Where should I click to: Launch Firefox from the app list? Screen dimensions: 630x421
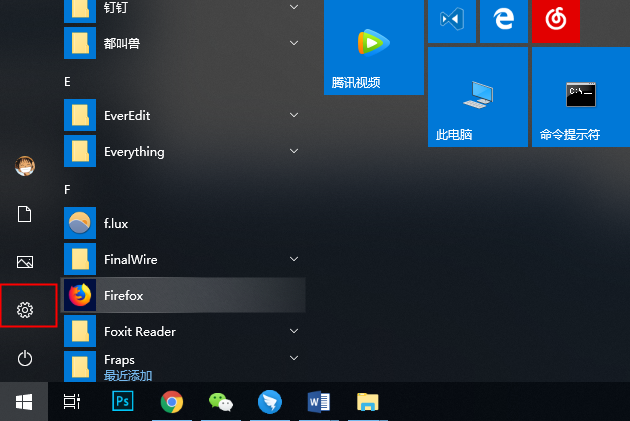pyautogui.click(x=183, y=295)
